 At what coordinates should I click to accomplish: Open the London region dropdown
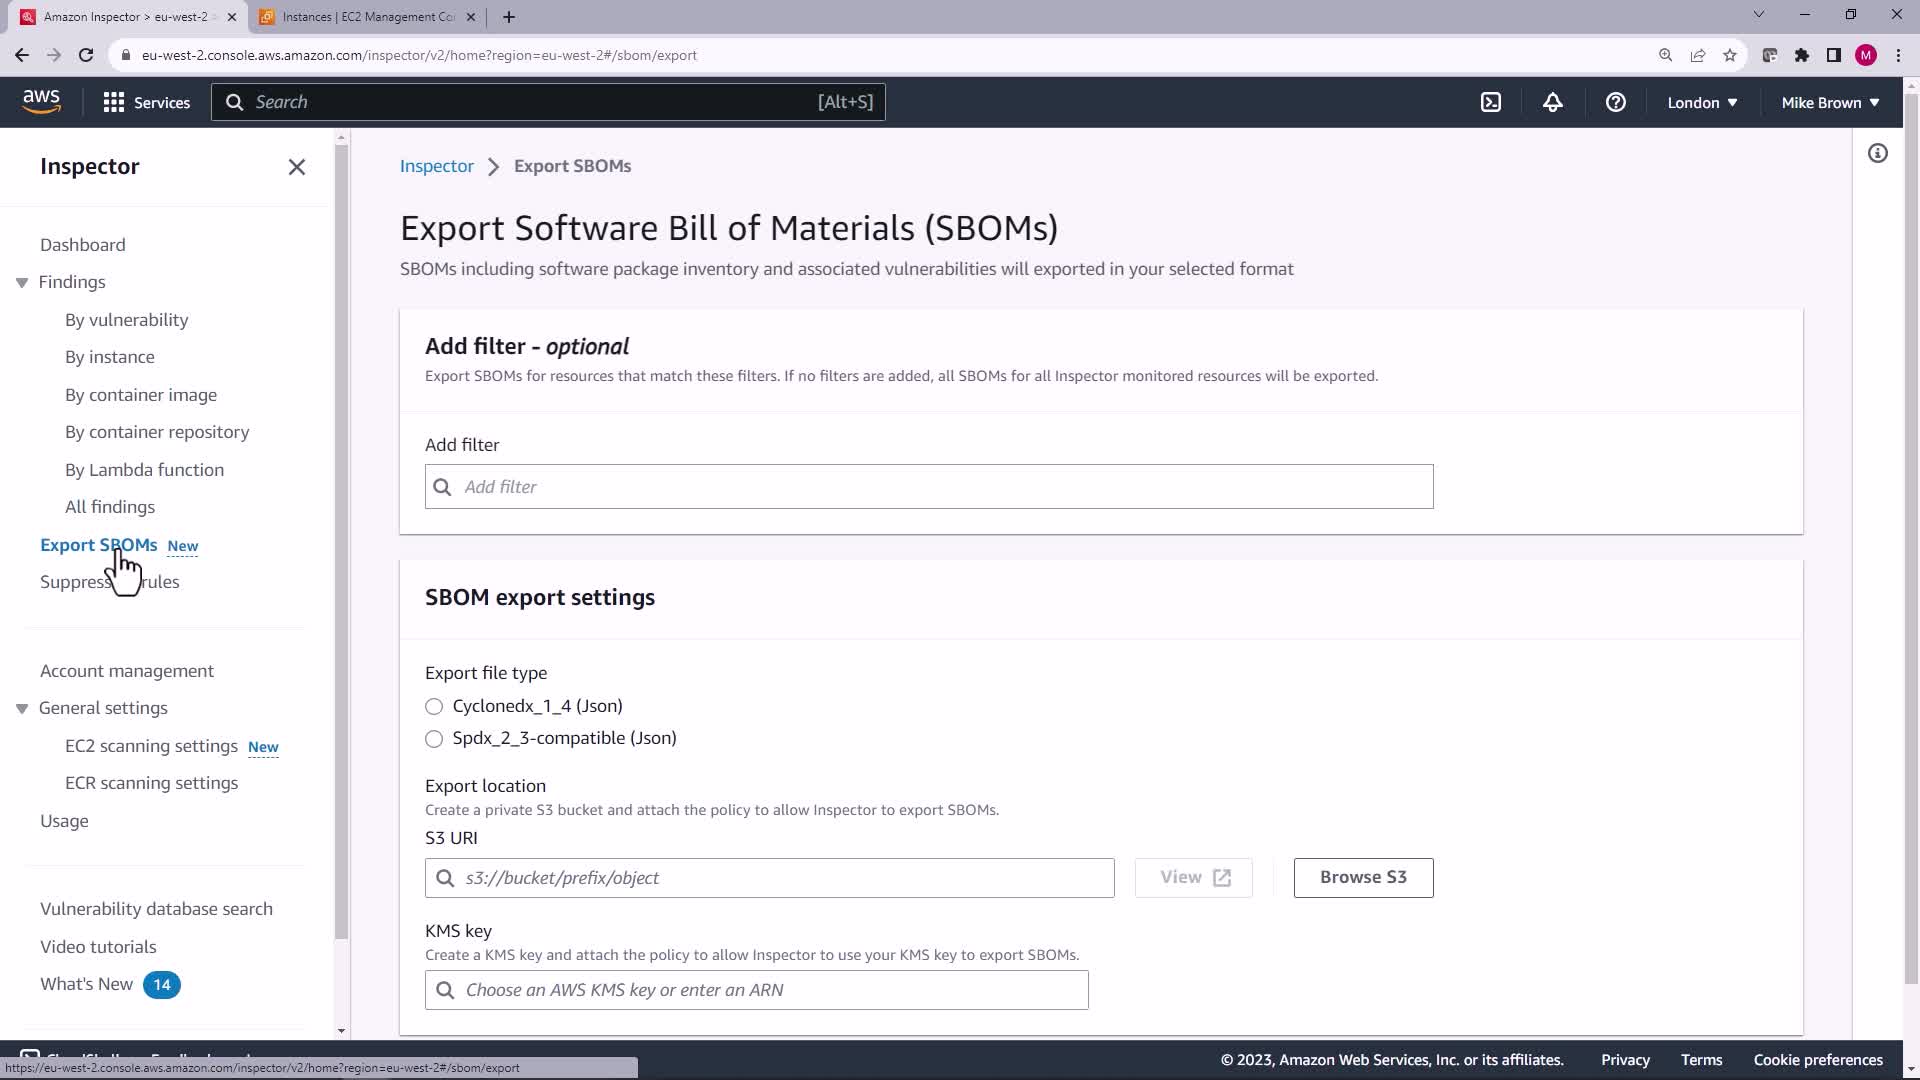pyautogui.click(x=1702, y=102)
